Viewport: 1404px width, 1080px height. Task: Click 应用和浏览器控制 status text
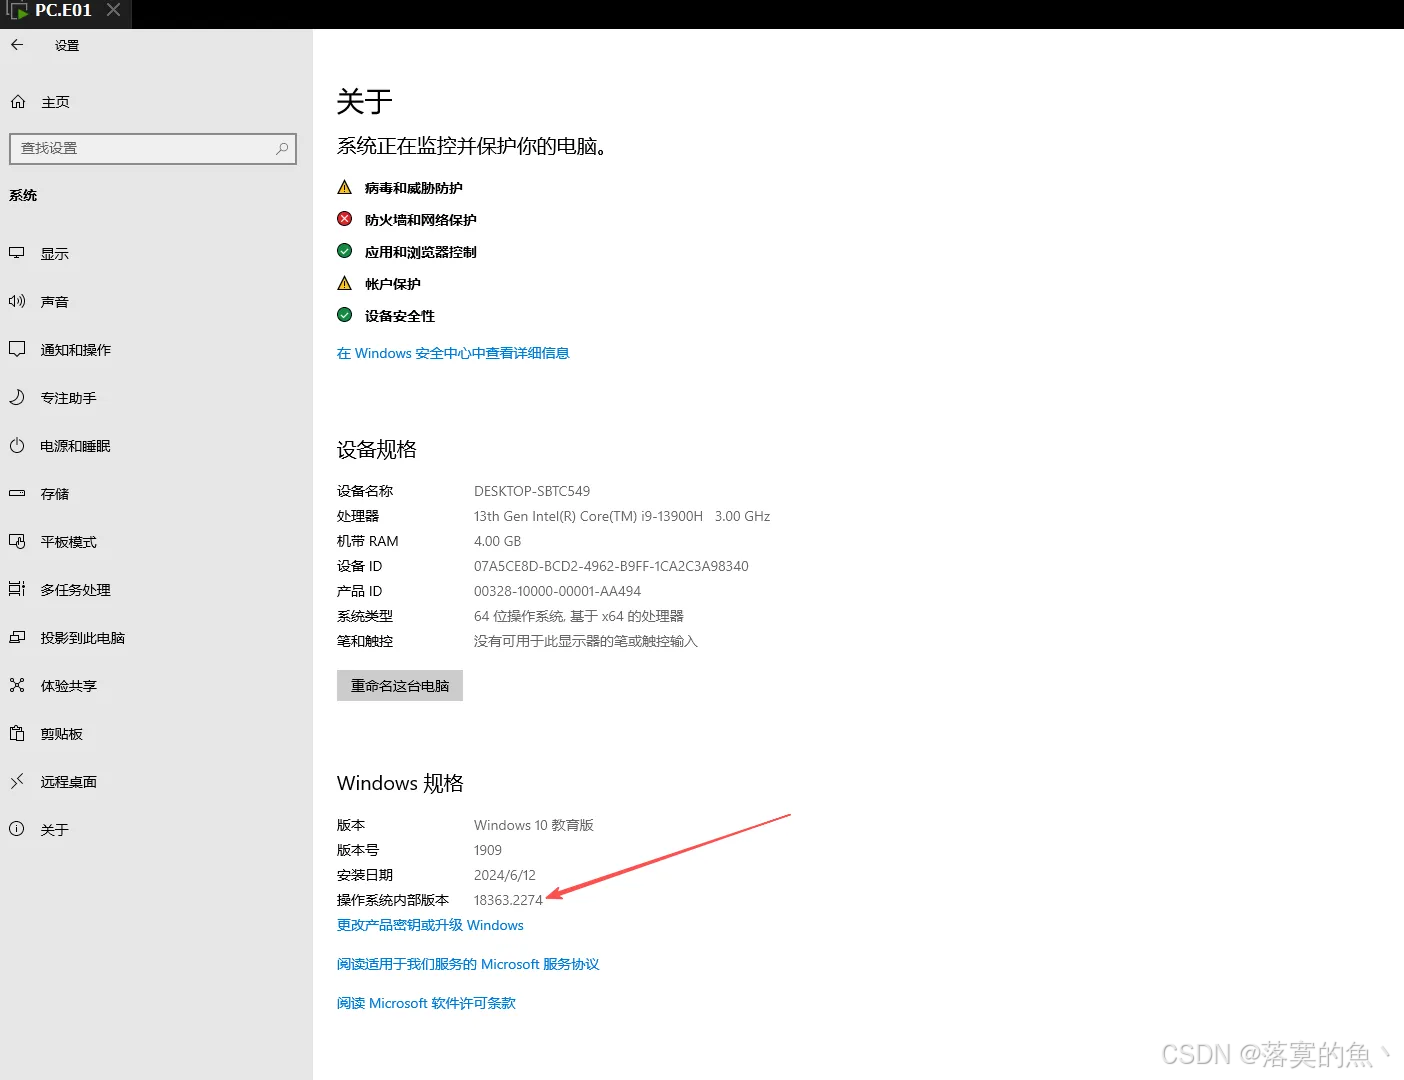[x=420, y=252]
